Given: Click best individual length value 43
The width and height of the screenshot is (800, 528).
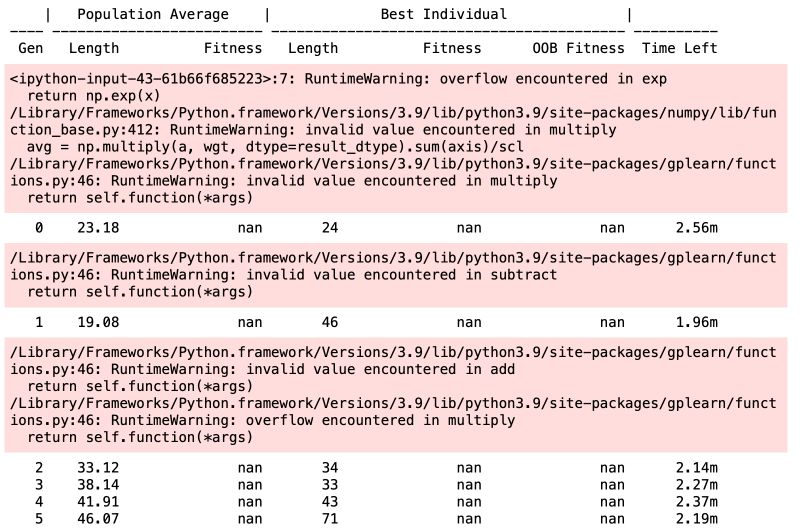Looking at the screenshot, I should coord(330,502).
